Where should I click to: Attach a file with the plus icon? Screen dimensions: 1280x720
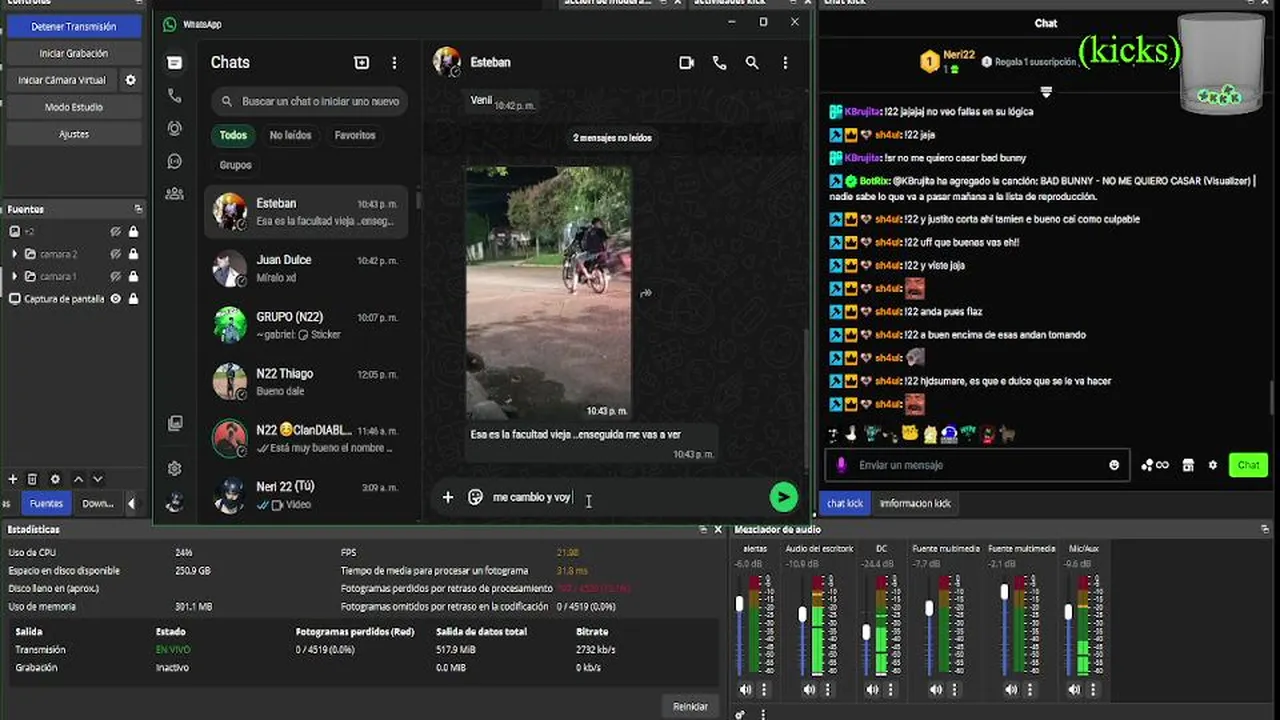point(448,497)
